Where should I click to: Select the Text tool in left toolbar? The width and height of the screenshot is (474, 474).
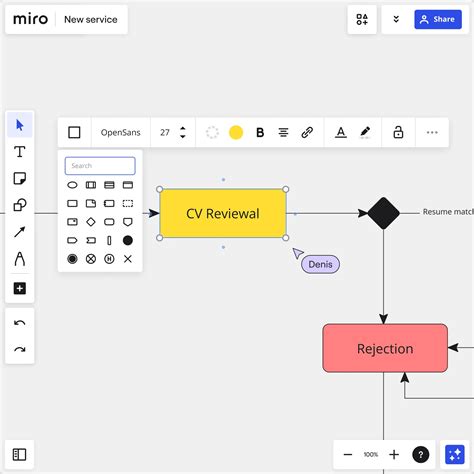coord(20,152)
